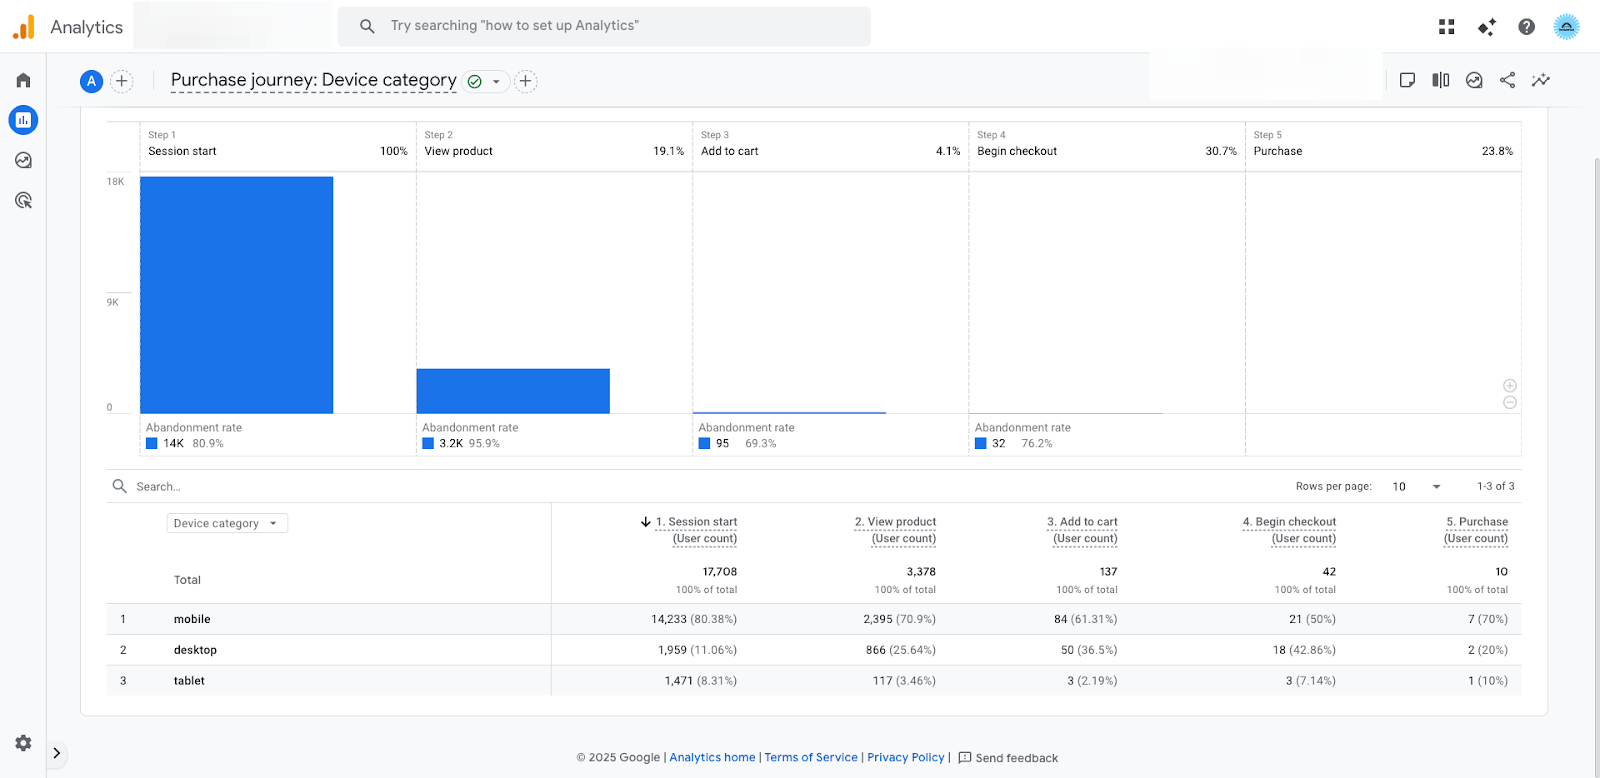The width and height of the screenshot is (1600, 778).
Task: Open the Help question mark icon
Action: [x=1526, y=27]
